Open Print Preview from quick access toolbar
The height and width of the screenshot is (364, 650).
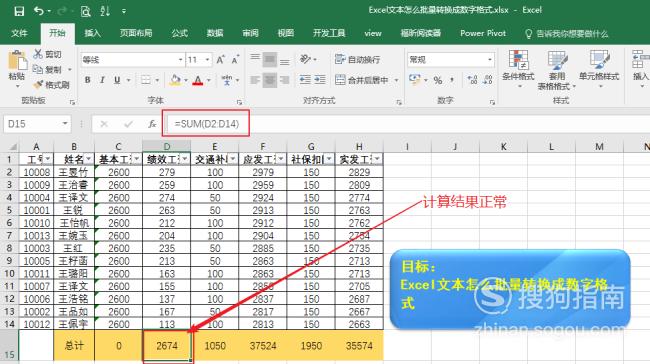(x=85, y=11)
